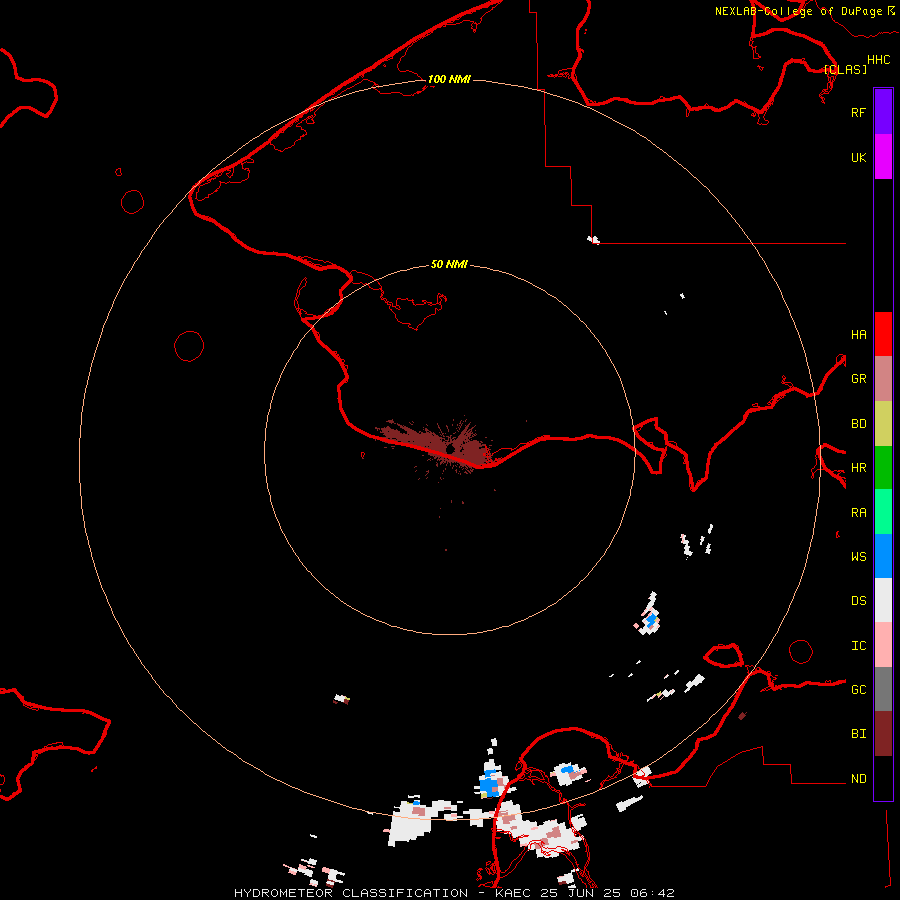Screen dimensions: 900x900
Task: Click the WS legend label
Action: 858,556
